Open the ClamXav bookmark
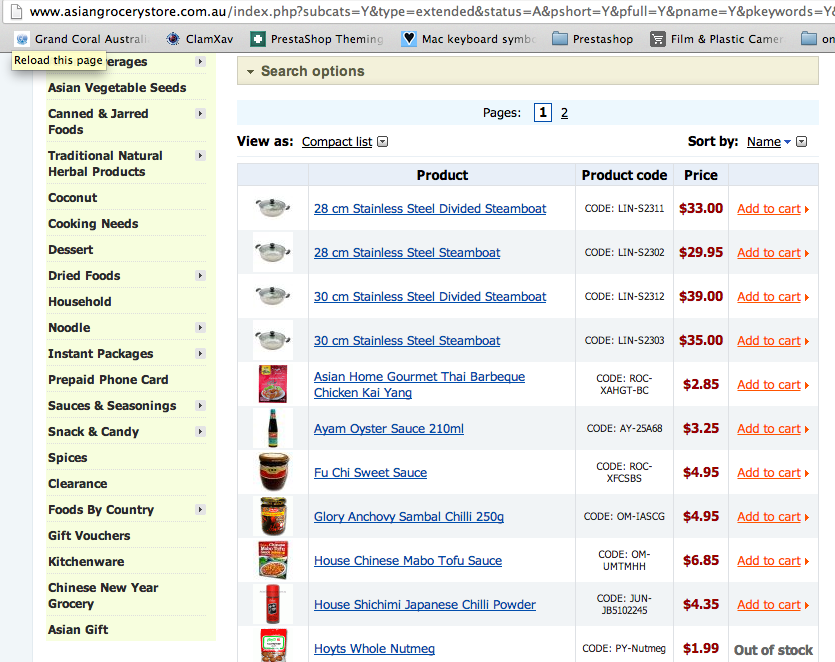The height and width of the screenshot is (662, 835). 200,39
